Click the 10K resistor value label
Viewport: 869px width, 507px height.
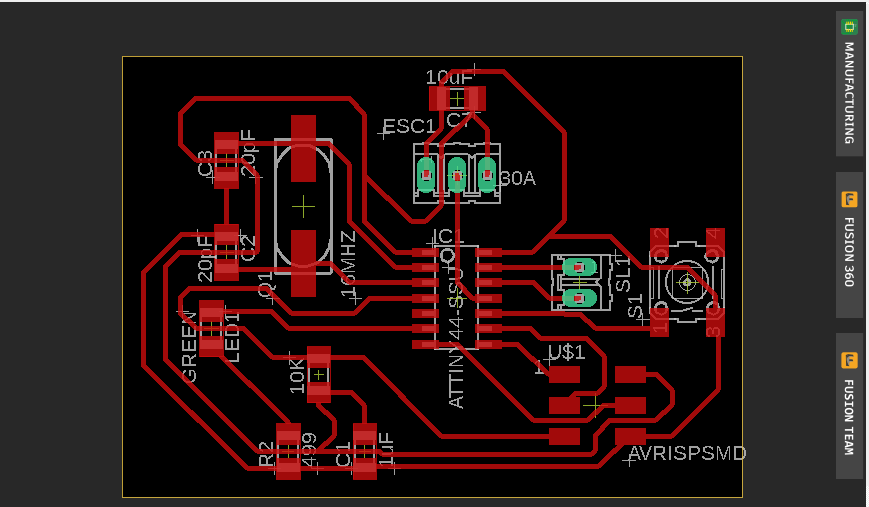click(x=297, y=376)
